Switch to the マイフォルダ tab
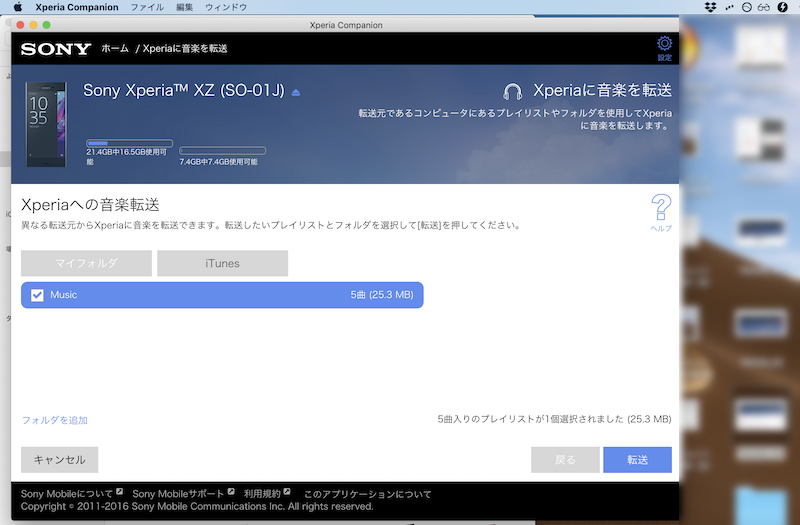Viewport: 800px width, 525px height. tap(87, 263)
